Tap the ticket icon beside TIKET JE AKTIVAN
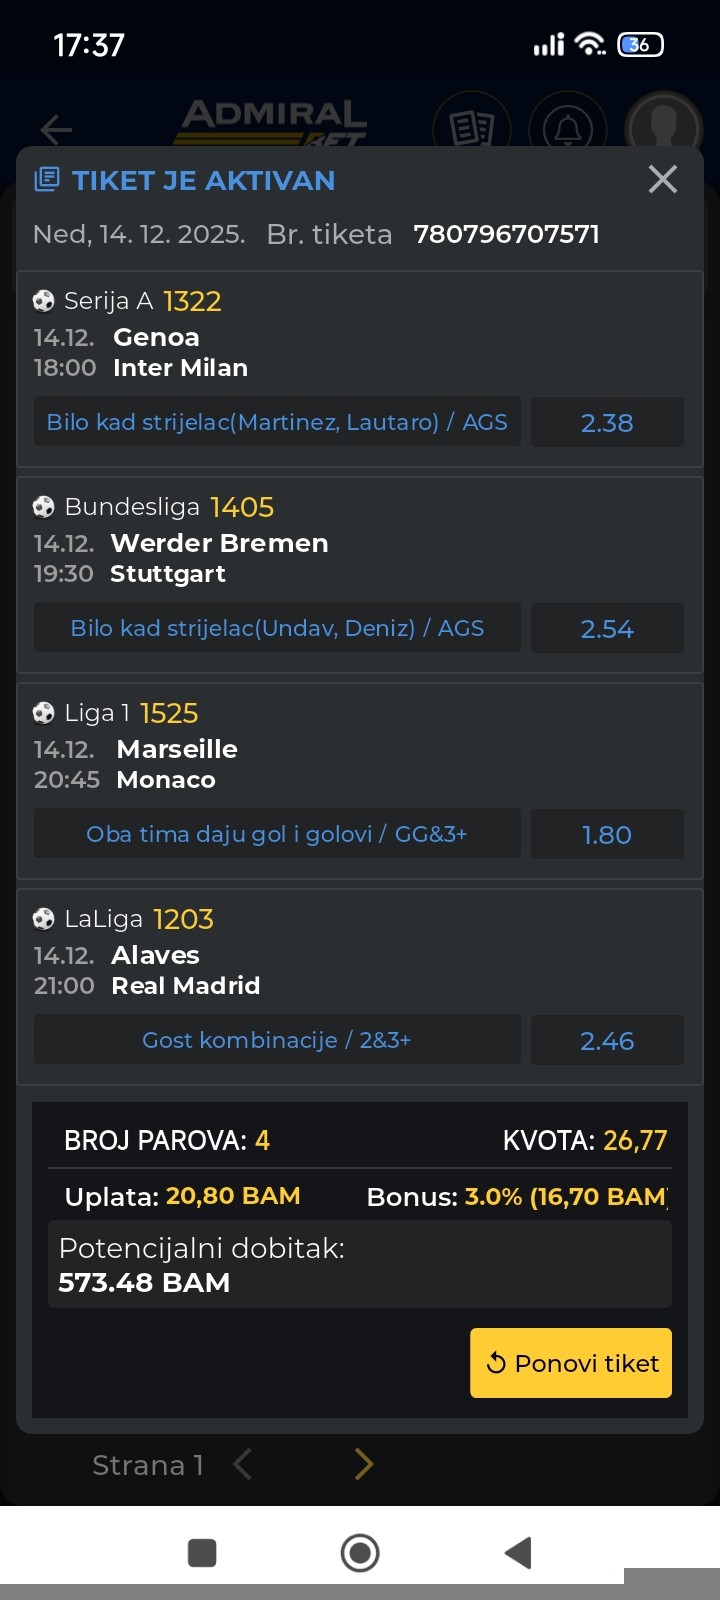720x1600 pixels. point(46,180)
